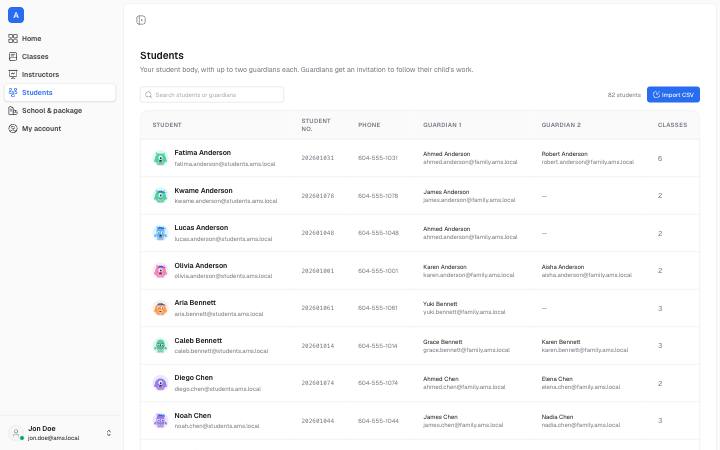
Task: Click fatima.anderson@students.ams.local email
Action: click(x=225, y=164)
